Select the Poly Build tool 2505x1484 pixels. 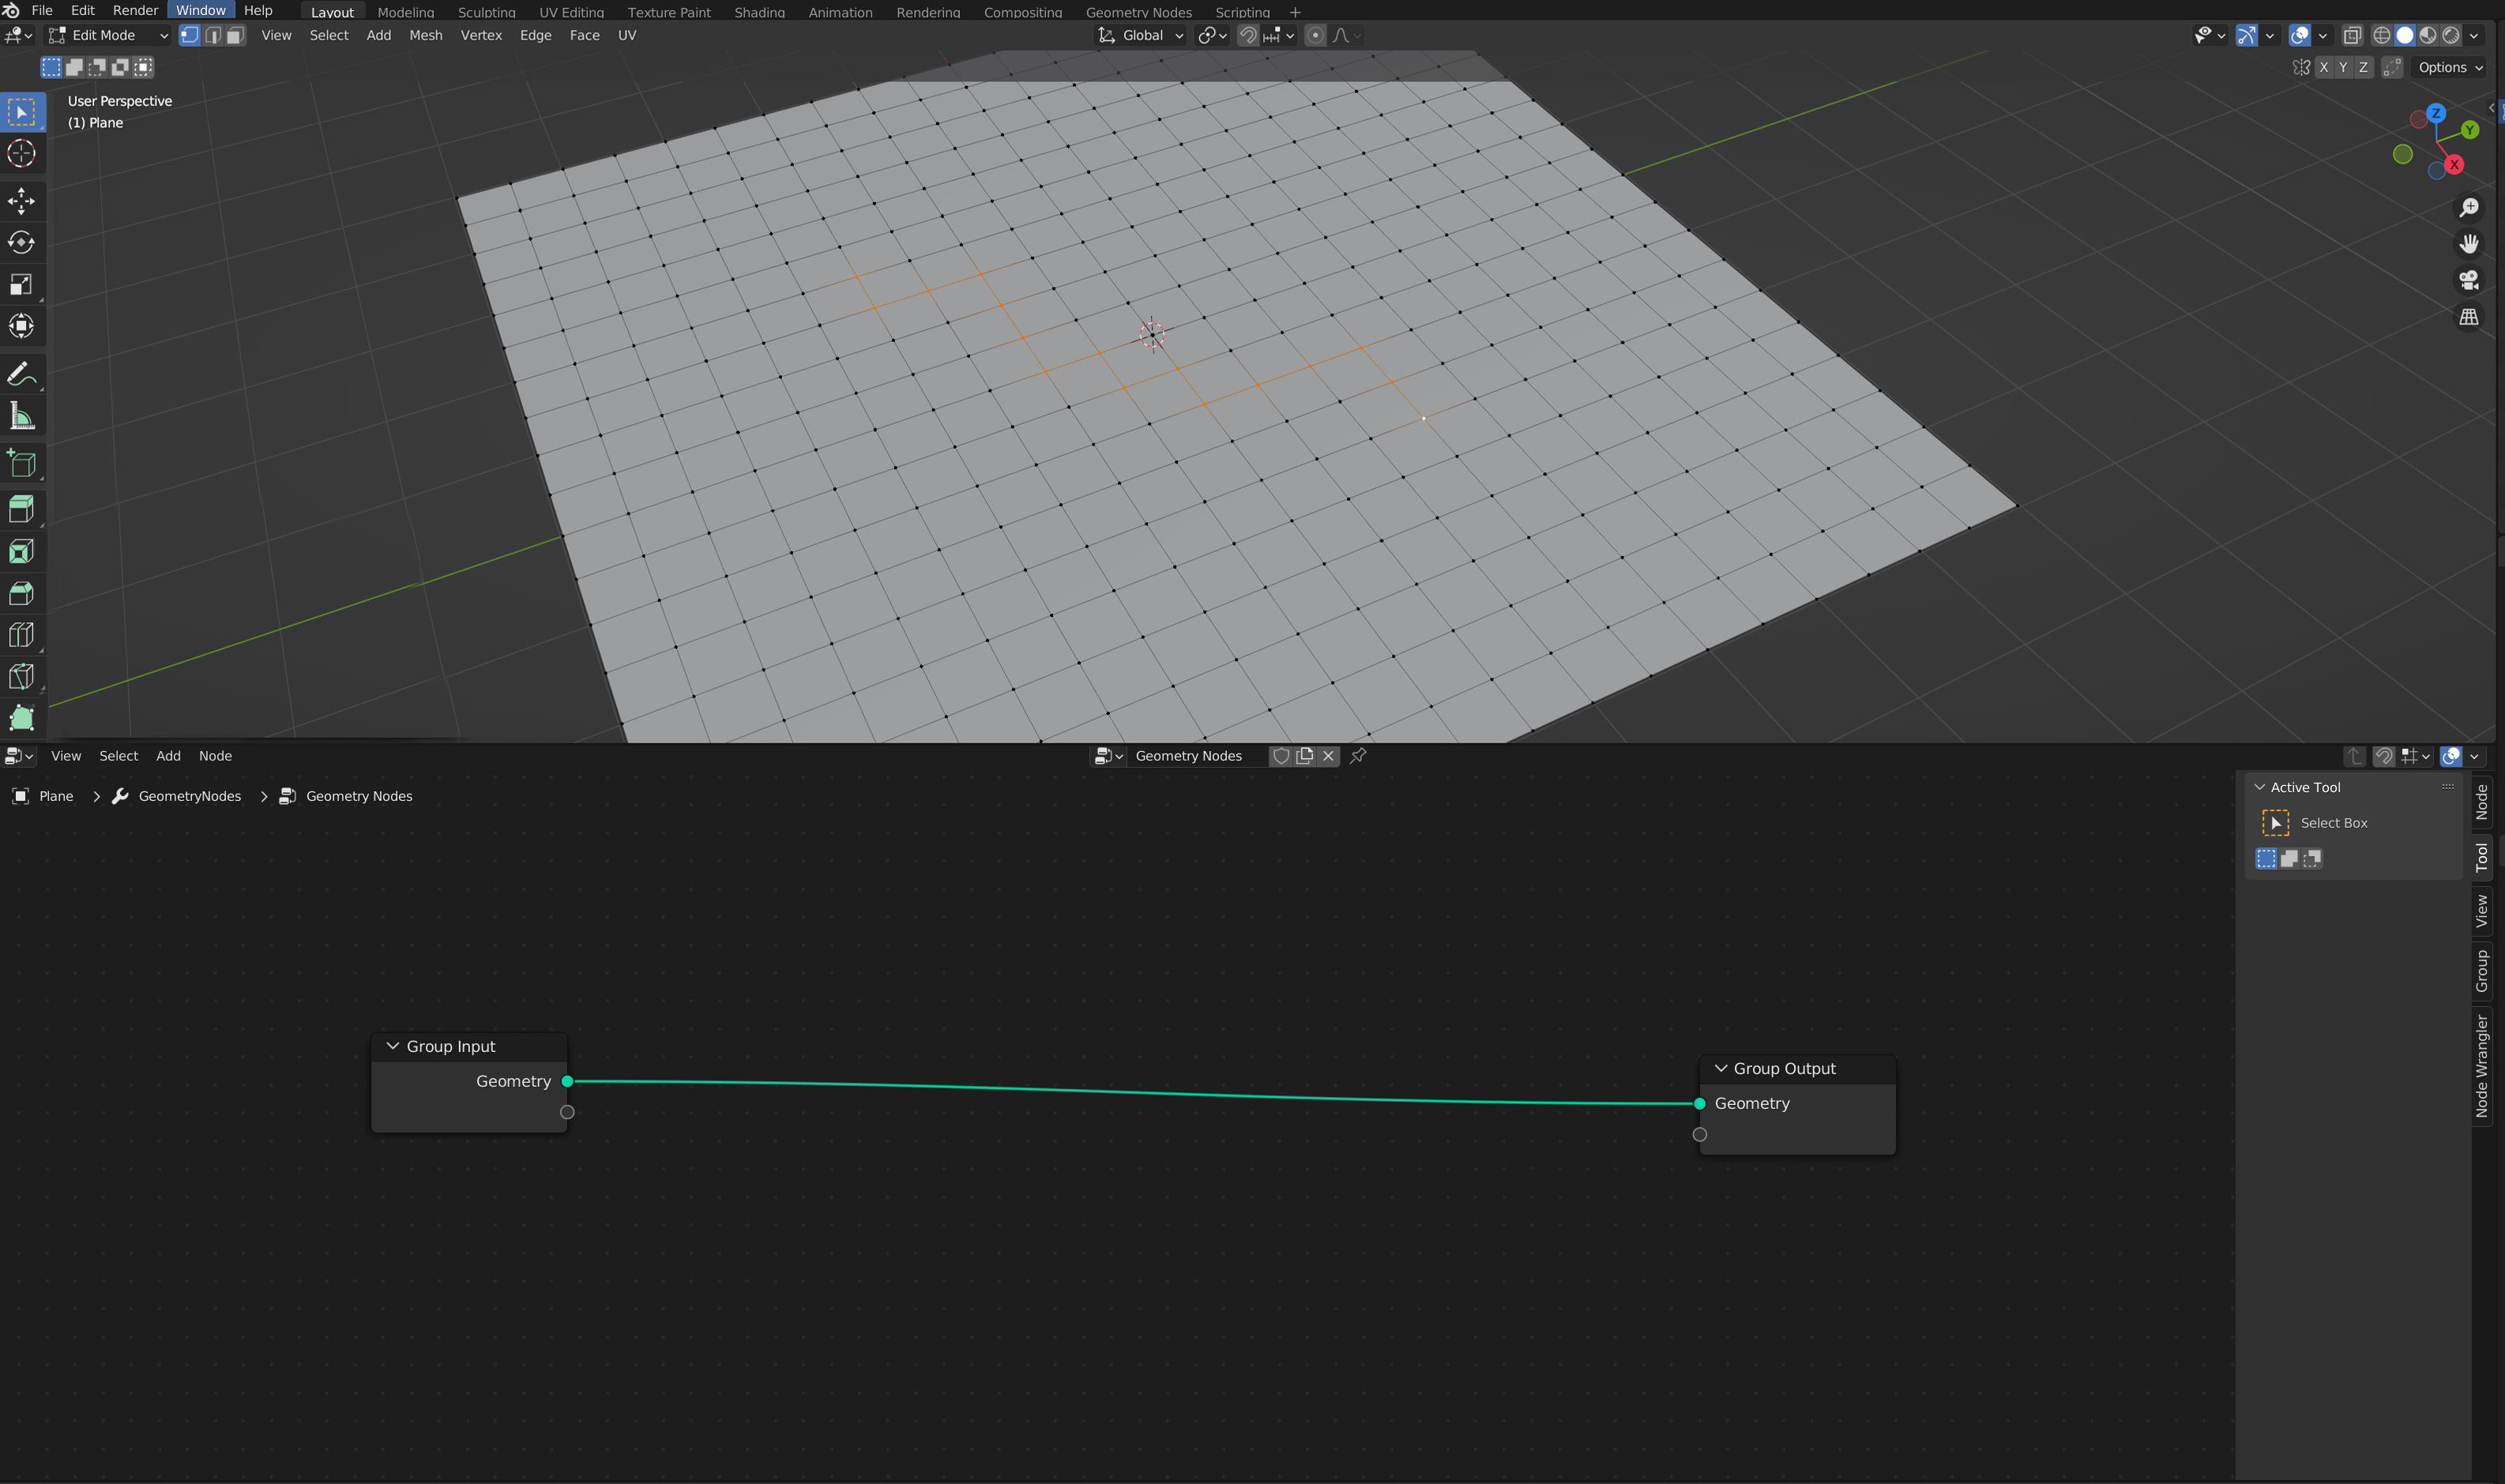click(21, 718)
